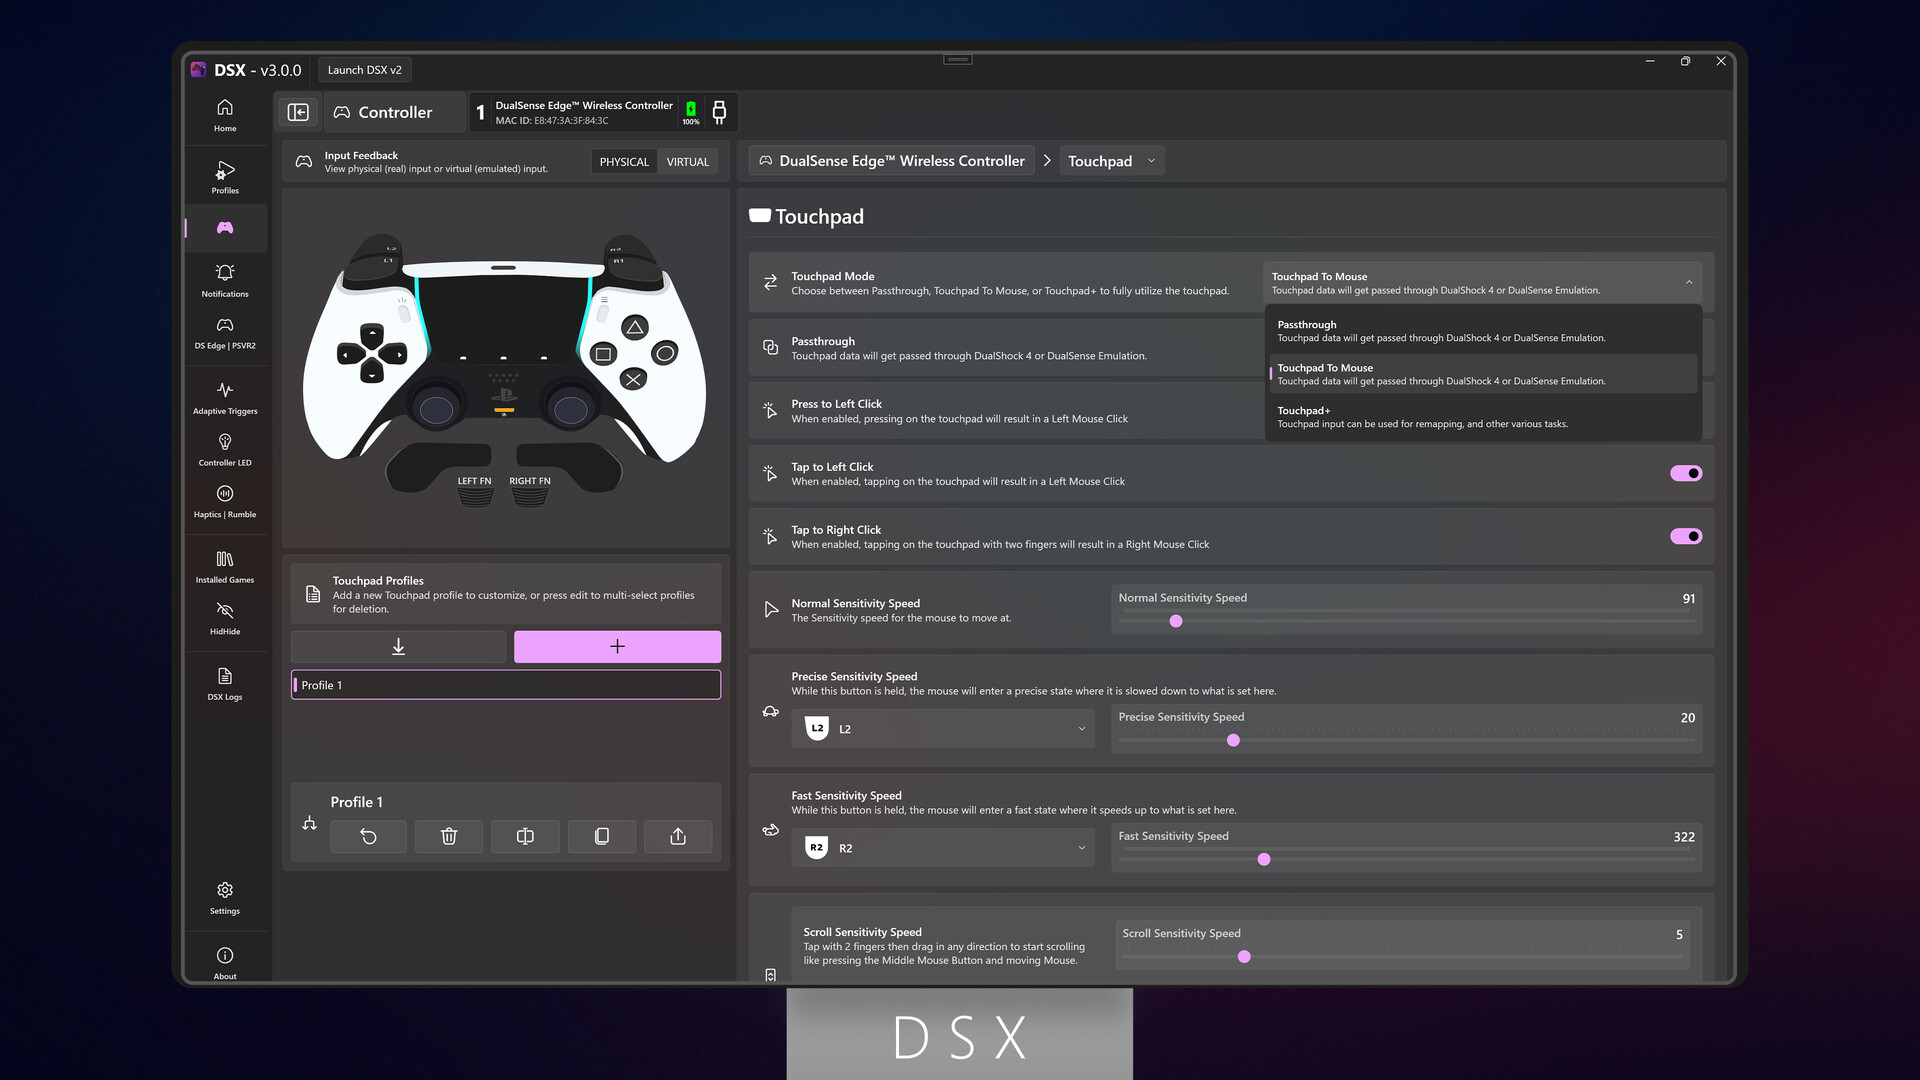This screenshot has width=1920, height=1080.
Task: Open the Adaptive Triggers panel
Action: click(224, 396)
